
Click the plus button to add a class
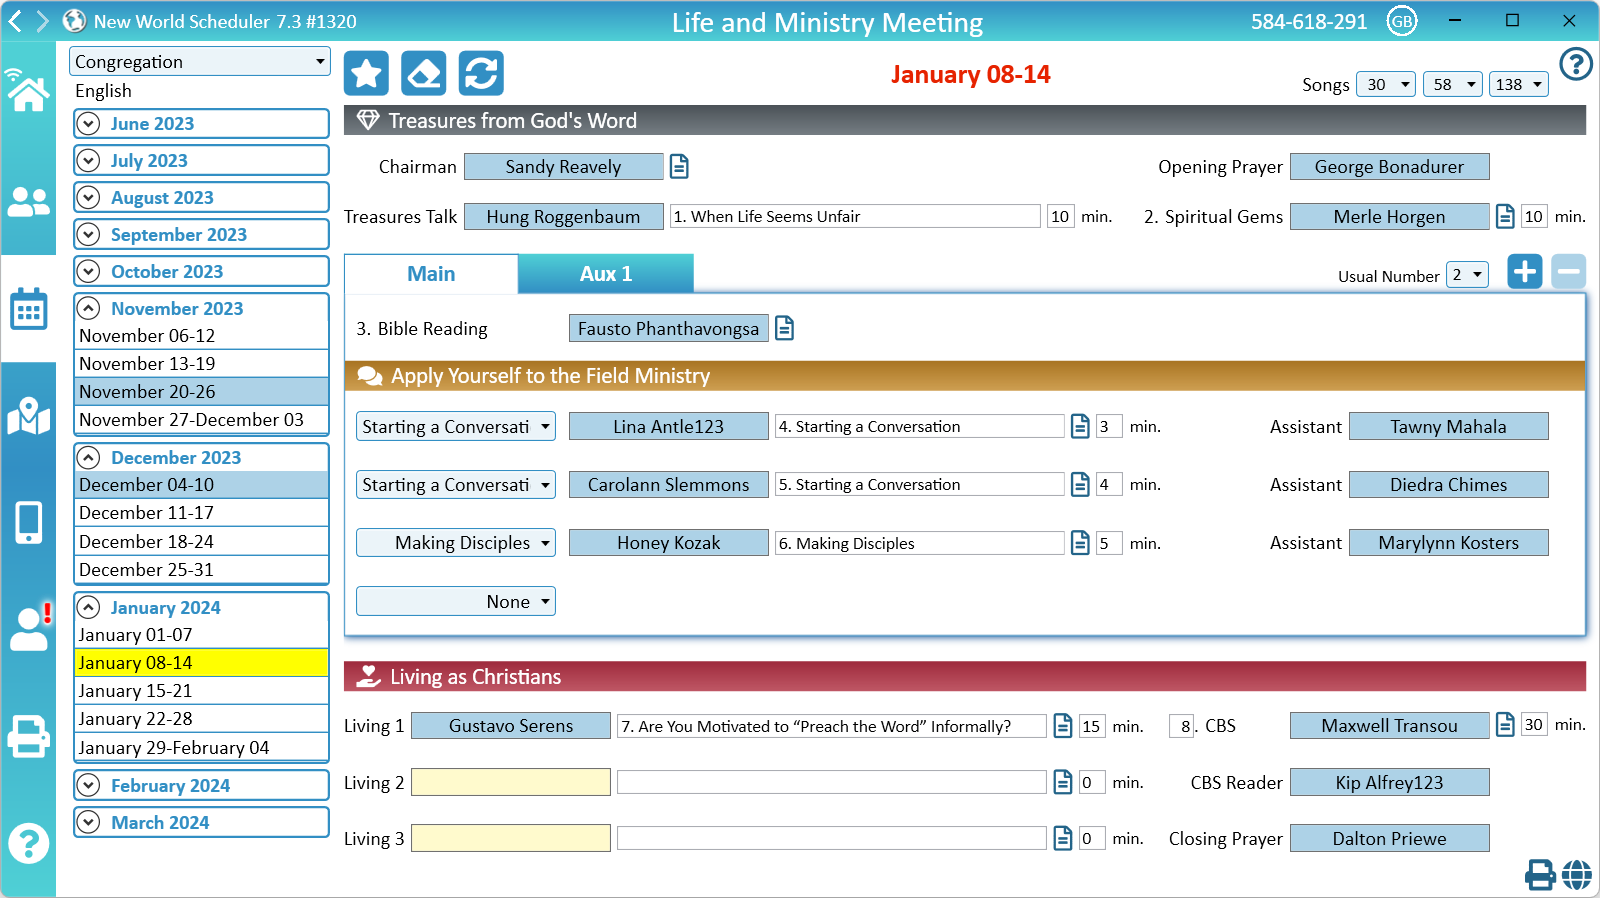click(x=1525, y=271)
